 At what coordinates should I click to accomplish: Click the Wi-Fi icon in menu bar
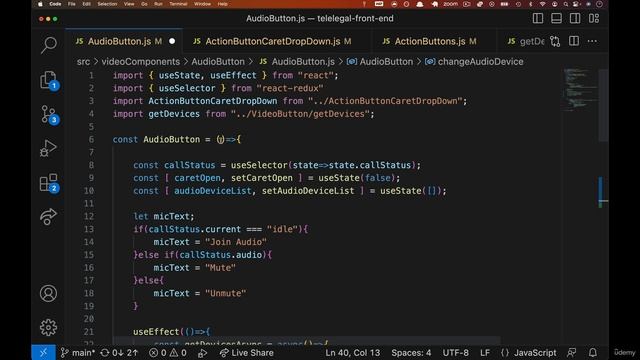[x=542, y=4]
